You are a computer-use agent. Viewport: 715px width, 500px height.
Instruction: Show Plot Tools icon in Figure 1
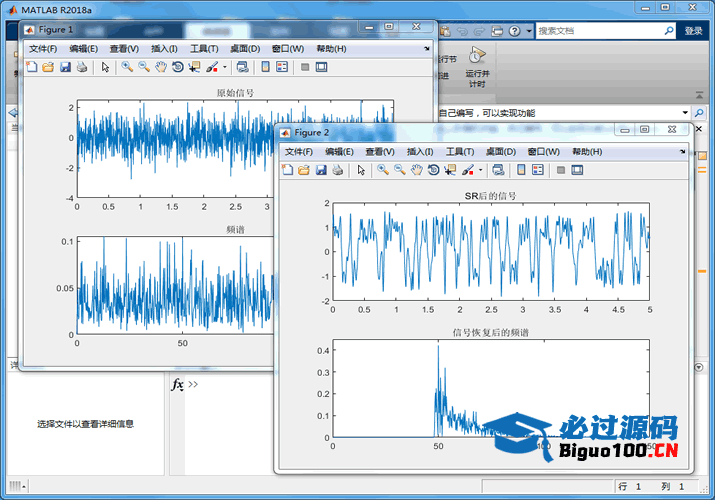click(x=321, y=67)
